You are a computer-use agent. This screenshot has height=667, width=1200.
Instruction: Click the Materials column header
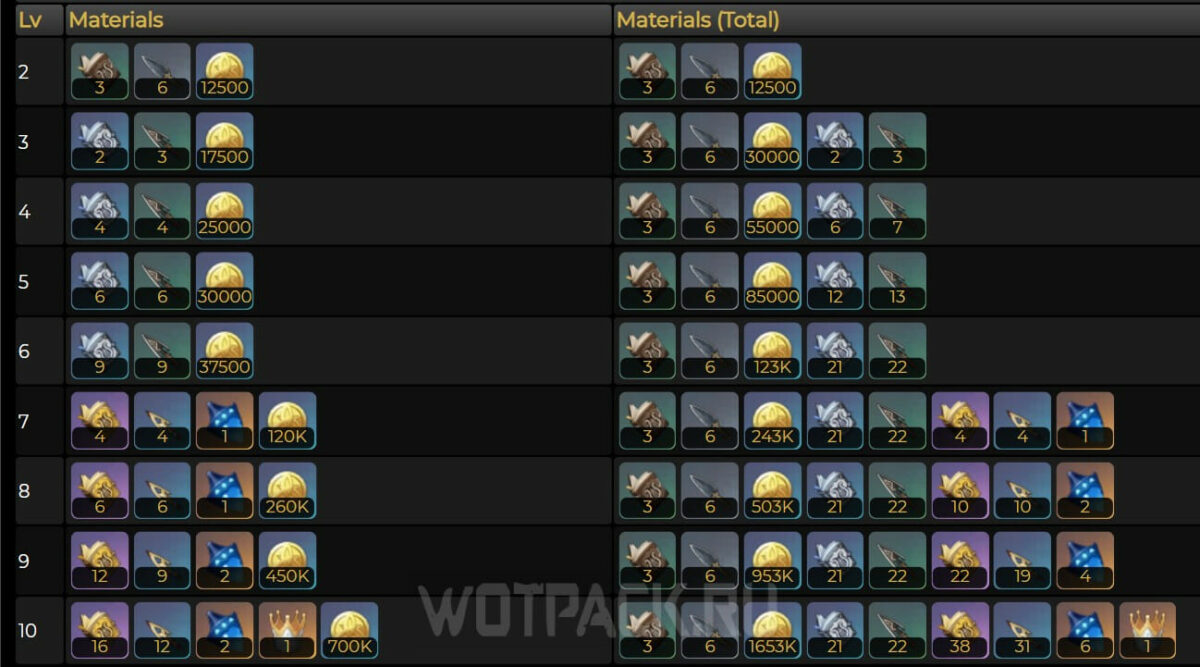116,19
